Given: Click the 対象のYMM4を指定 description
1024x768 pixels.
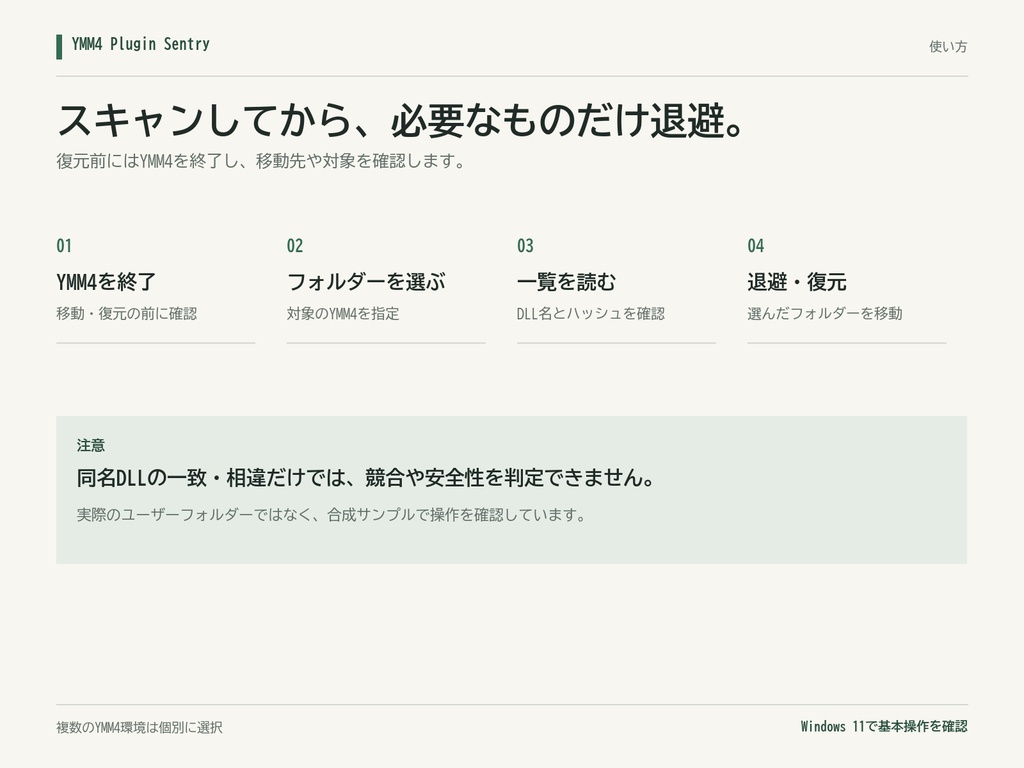Looking at the screenshot, I should (343, 313).
